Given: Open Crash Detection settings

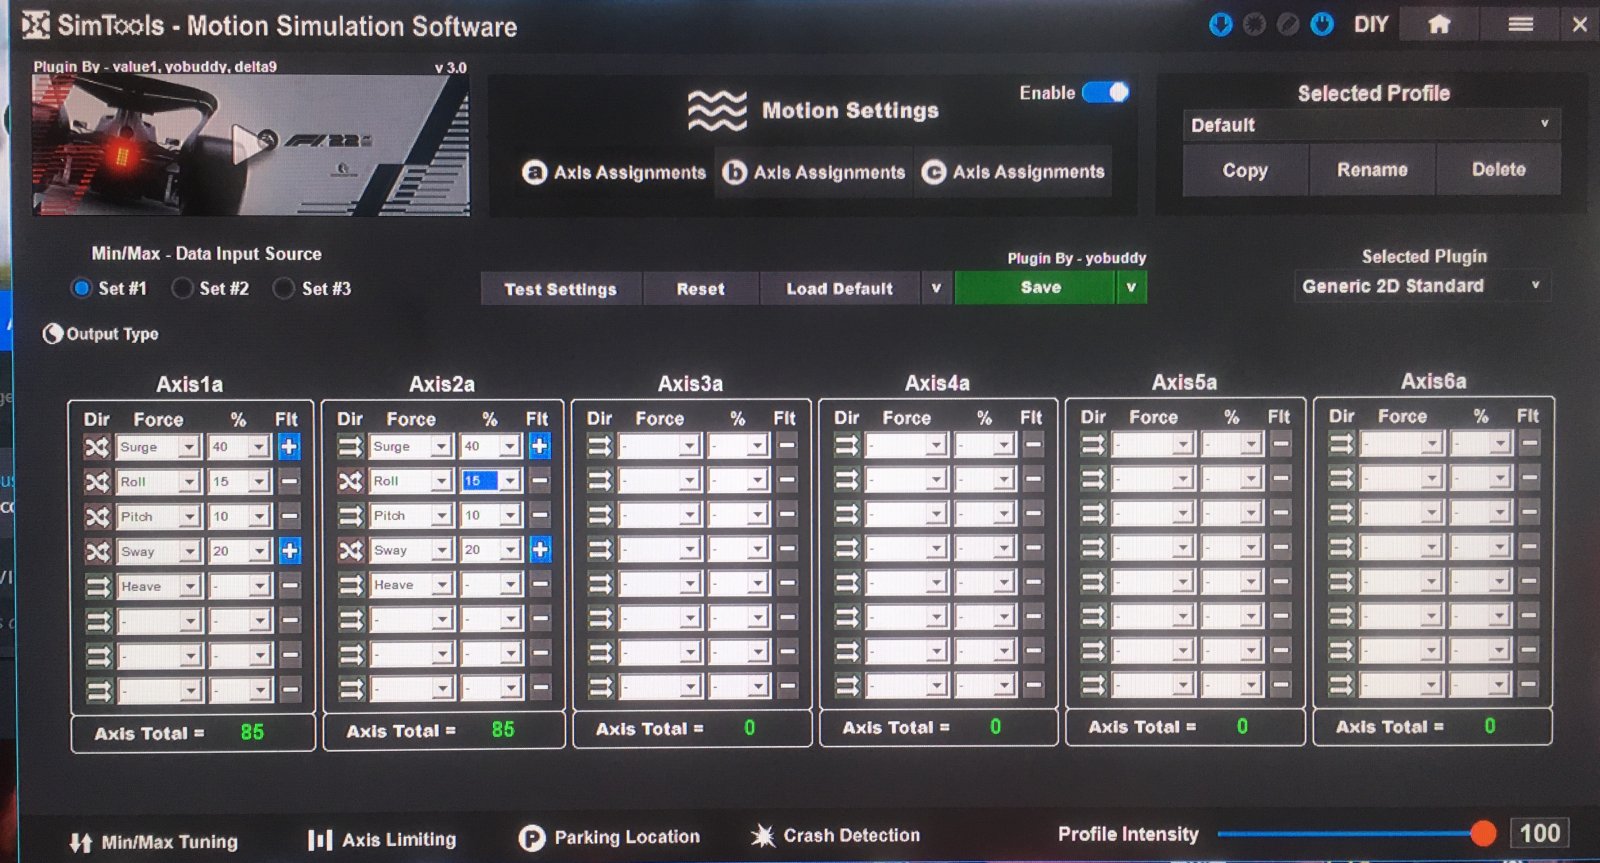Looking at the screenshot, I should [x=835, y=836].
